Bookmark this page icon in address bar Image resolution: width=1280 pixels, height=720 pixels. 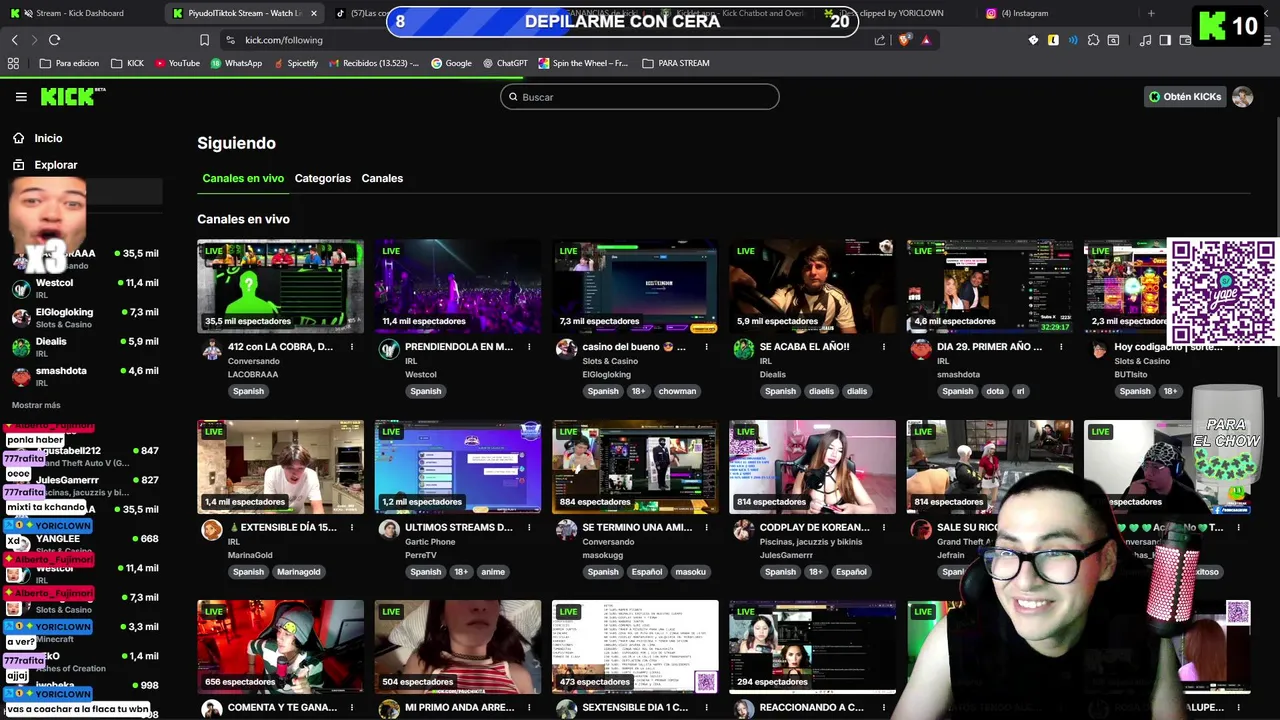click(204, 40)
